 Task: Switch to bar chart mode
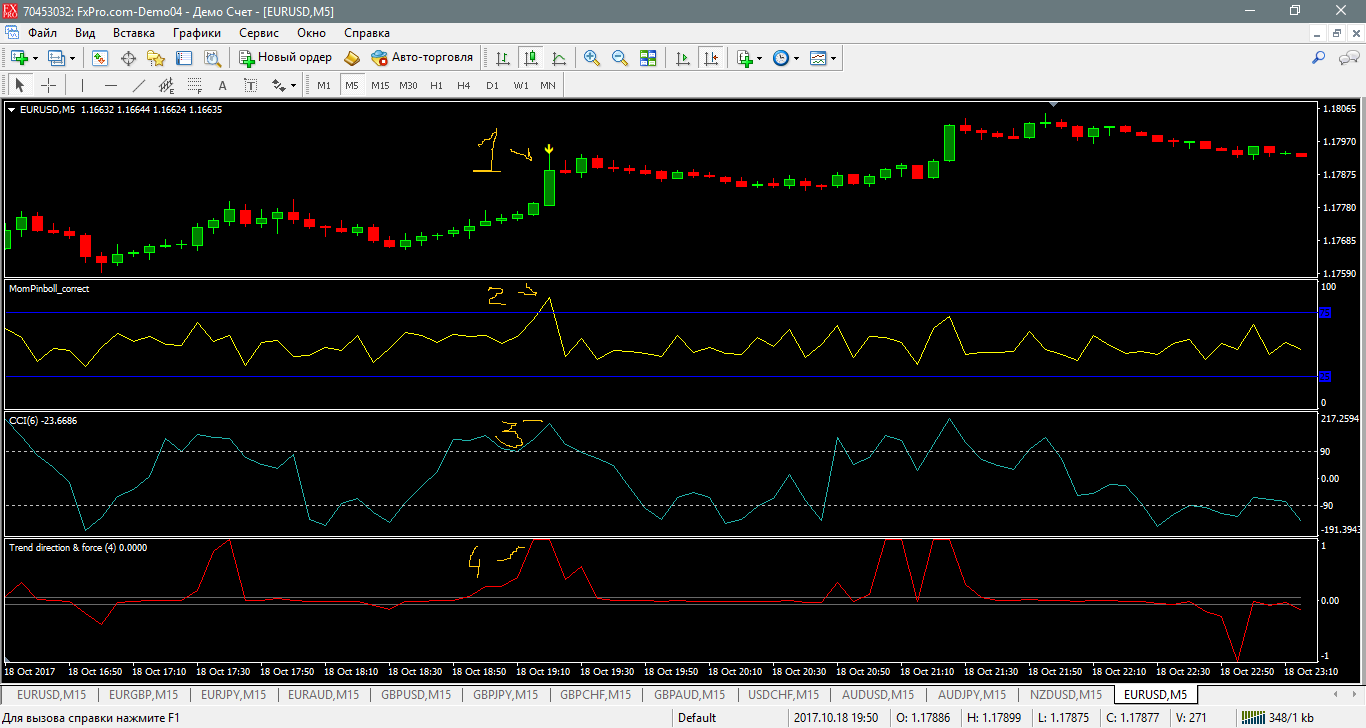pyautogui.click(x=503, y=58)
